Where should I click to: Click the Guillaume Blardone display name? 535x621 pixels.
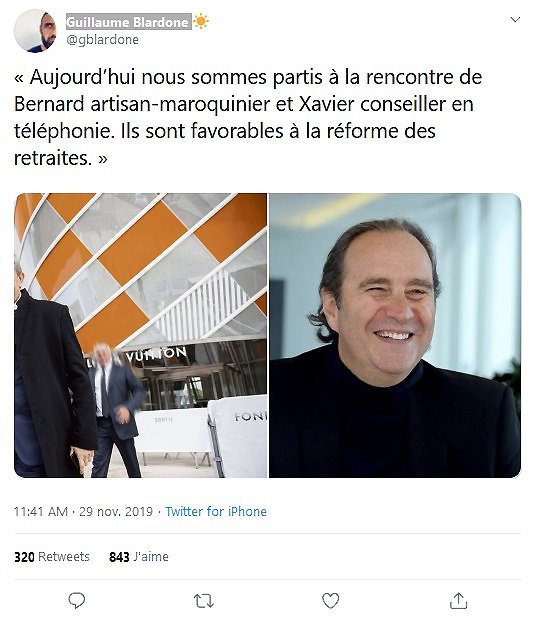(128, 22)
